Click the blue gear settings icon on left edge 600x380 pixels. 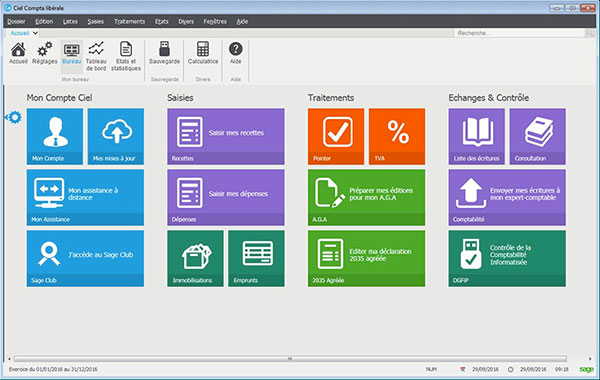coord(14,117)
